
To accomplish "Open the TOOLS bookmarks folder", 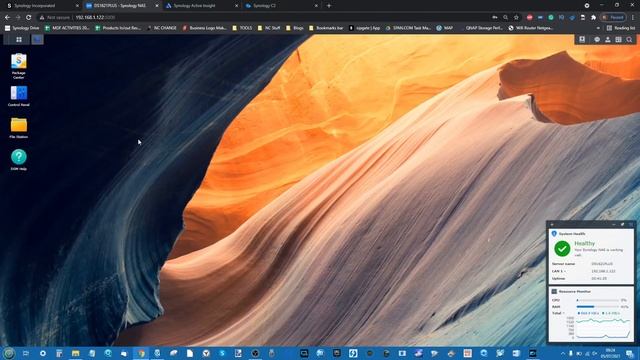I will (x=242, y=28).
